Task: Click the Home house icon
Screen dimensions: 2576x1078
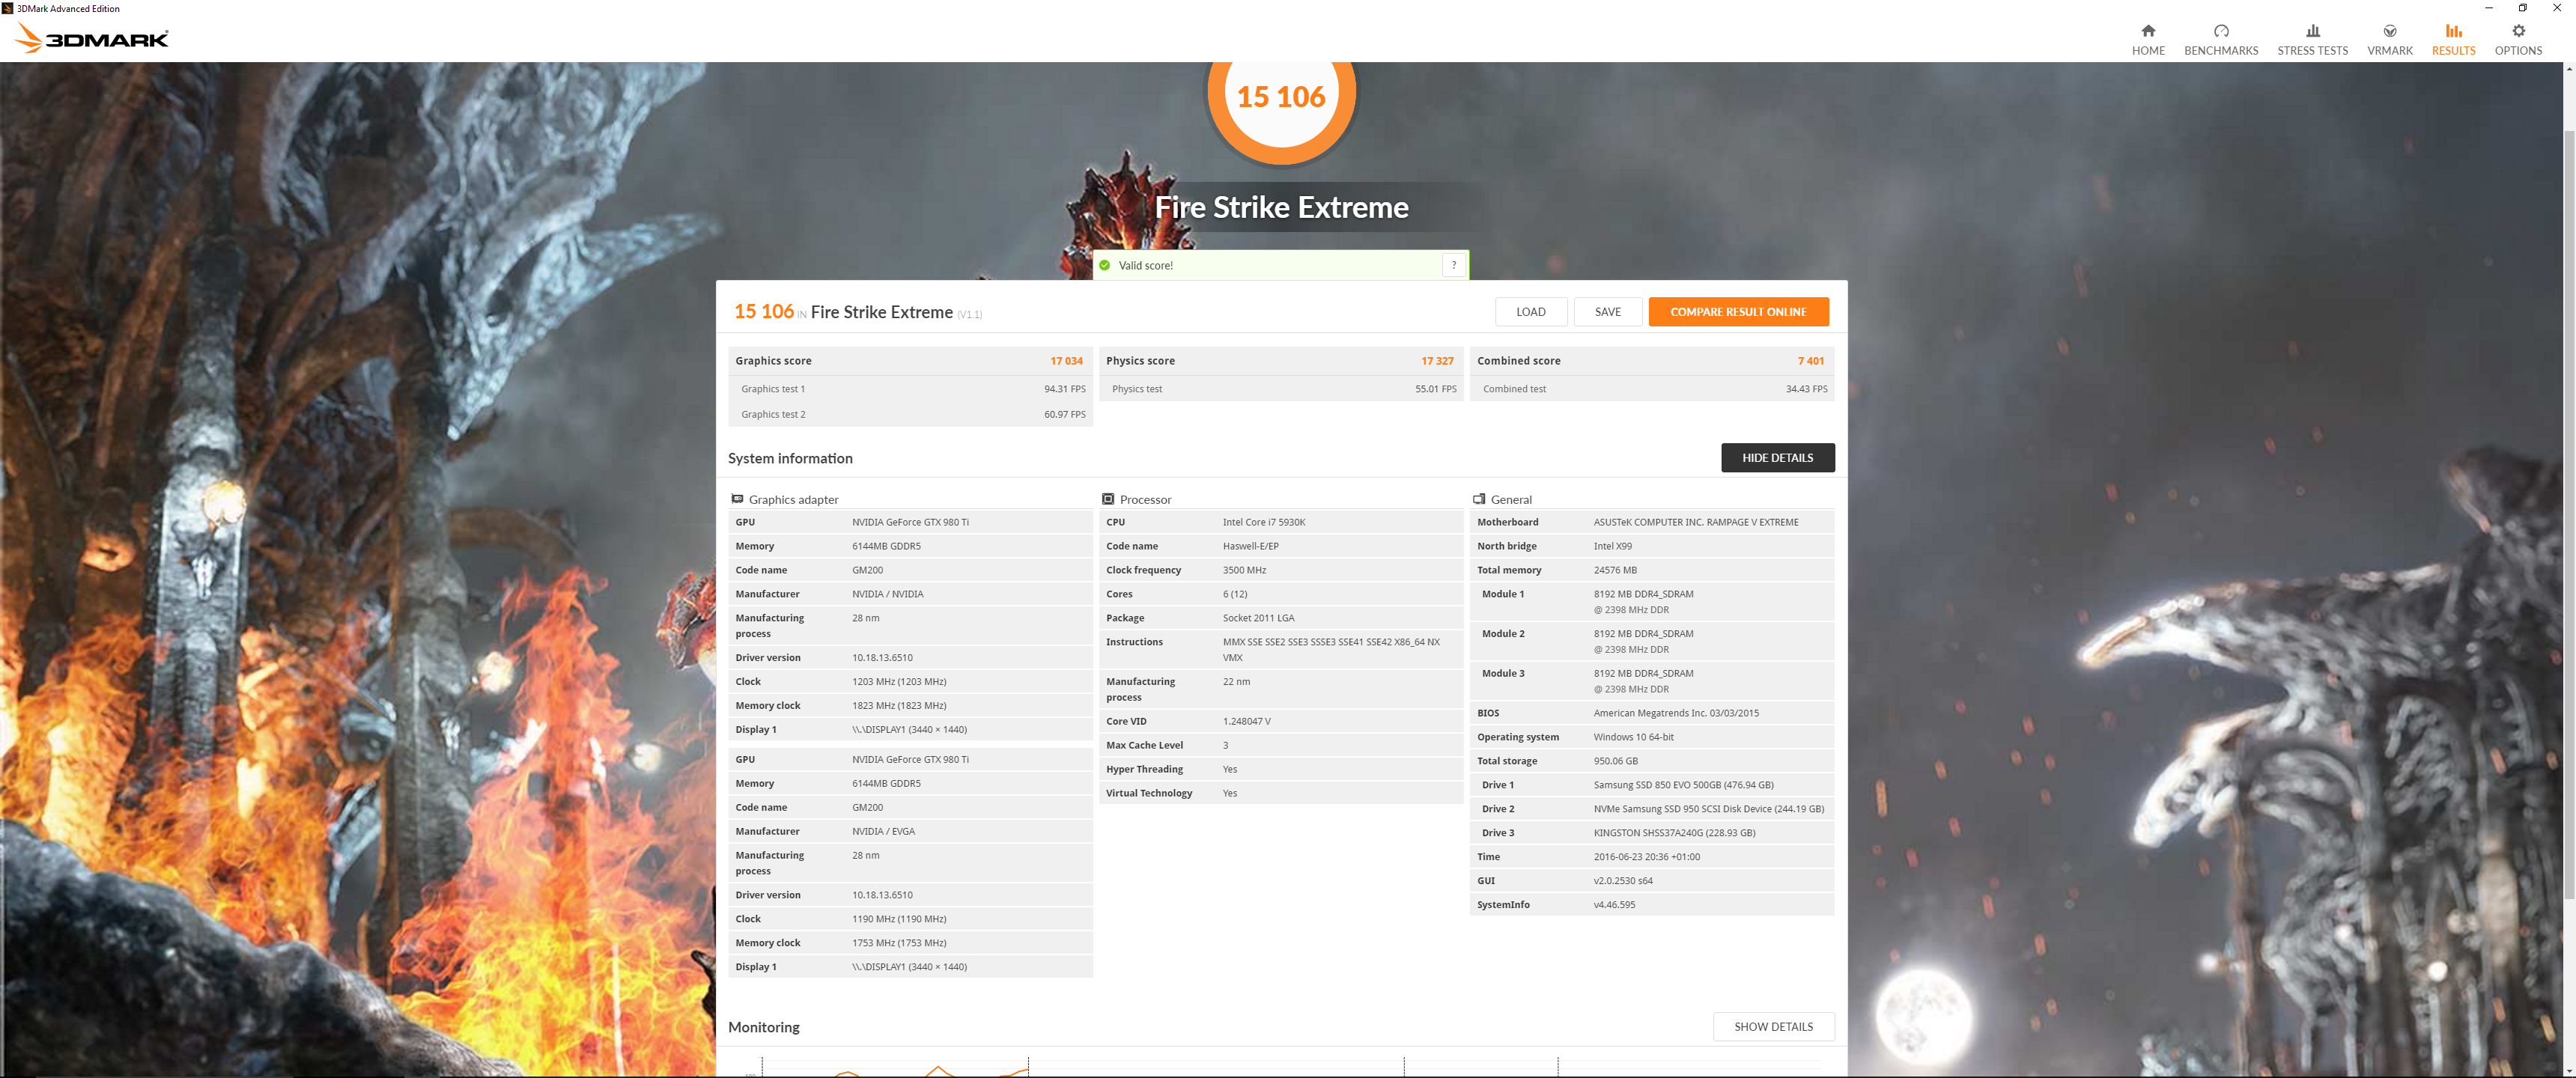Action: [x=2147, y=31]
